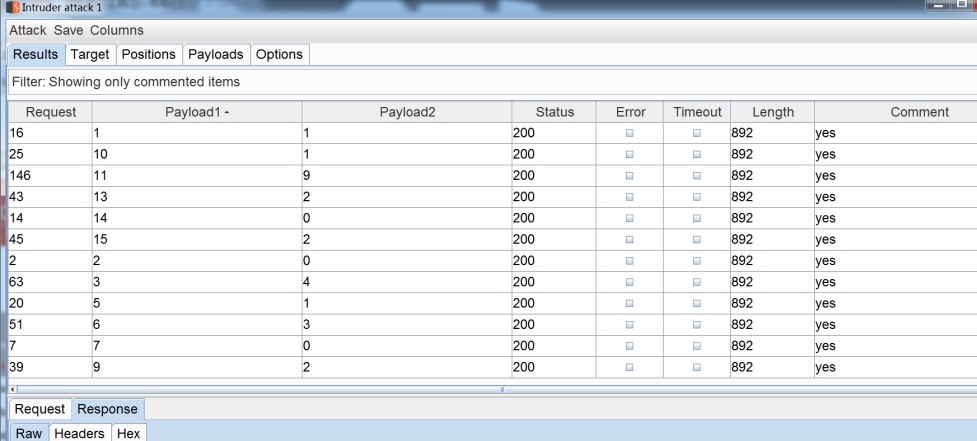
Task: Click the scrollbar left arrow
Action: point(12,389)
